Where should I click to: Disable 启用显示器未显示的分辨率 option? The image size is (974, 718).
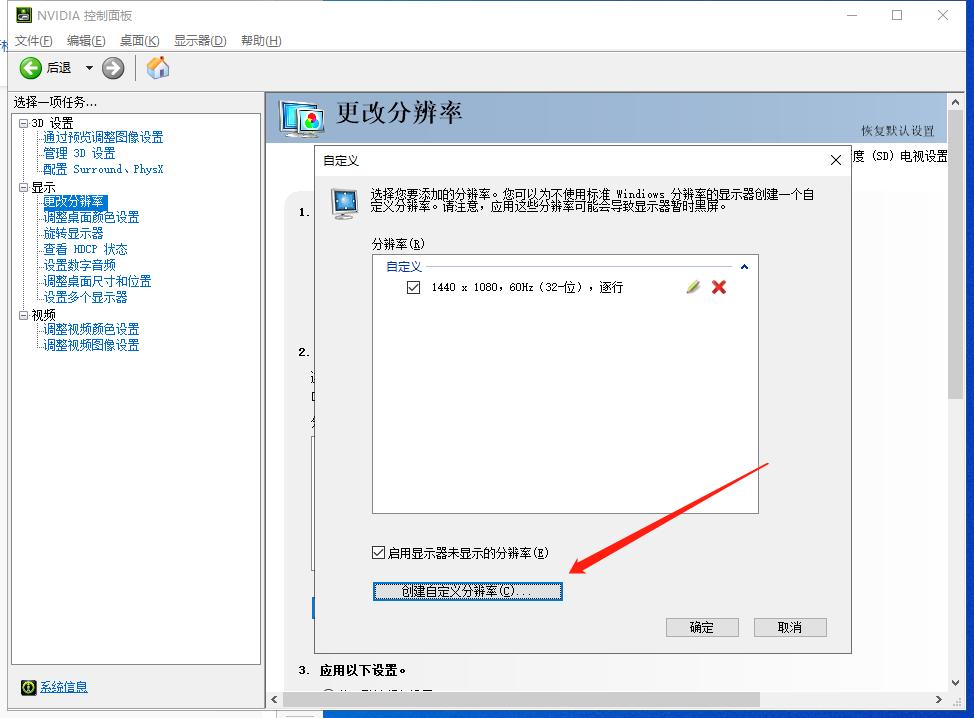point(378,551)
